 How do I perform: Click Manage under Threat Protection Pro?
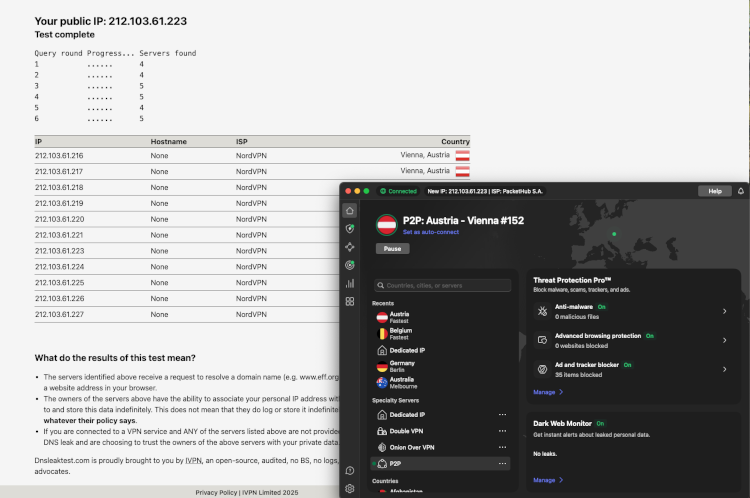[548, 392]
